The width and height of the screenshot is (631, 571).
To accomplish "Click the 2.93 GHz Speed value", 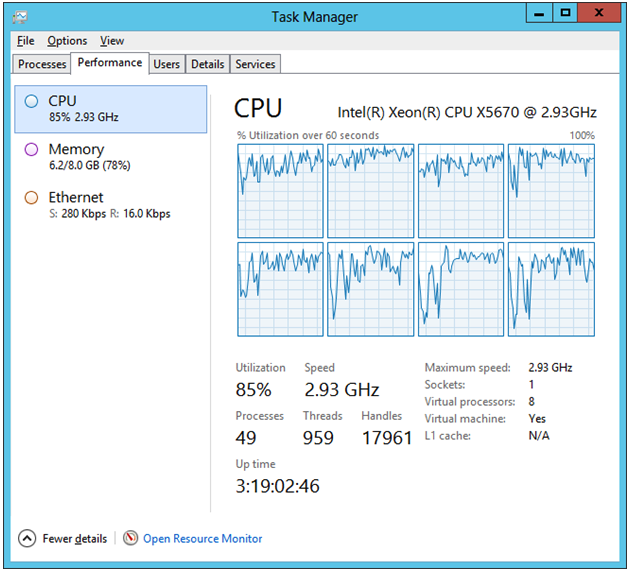I will (342, 390).
